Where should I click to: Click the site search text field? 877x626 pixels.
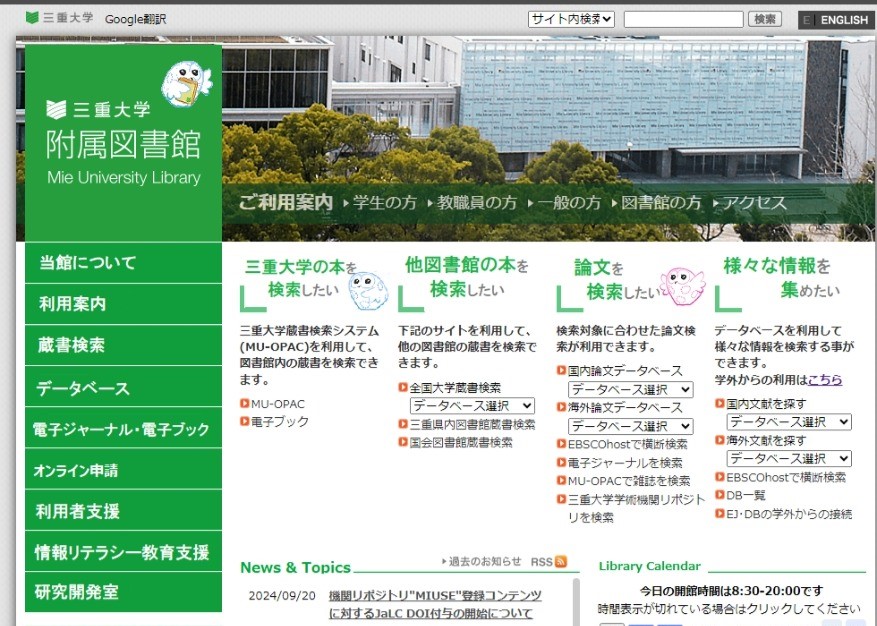pyautogui.click(x=683, y=19)
